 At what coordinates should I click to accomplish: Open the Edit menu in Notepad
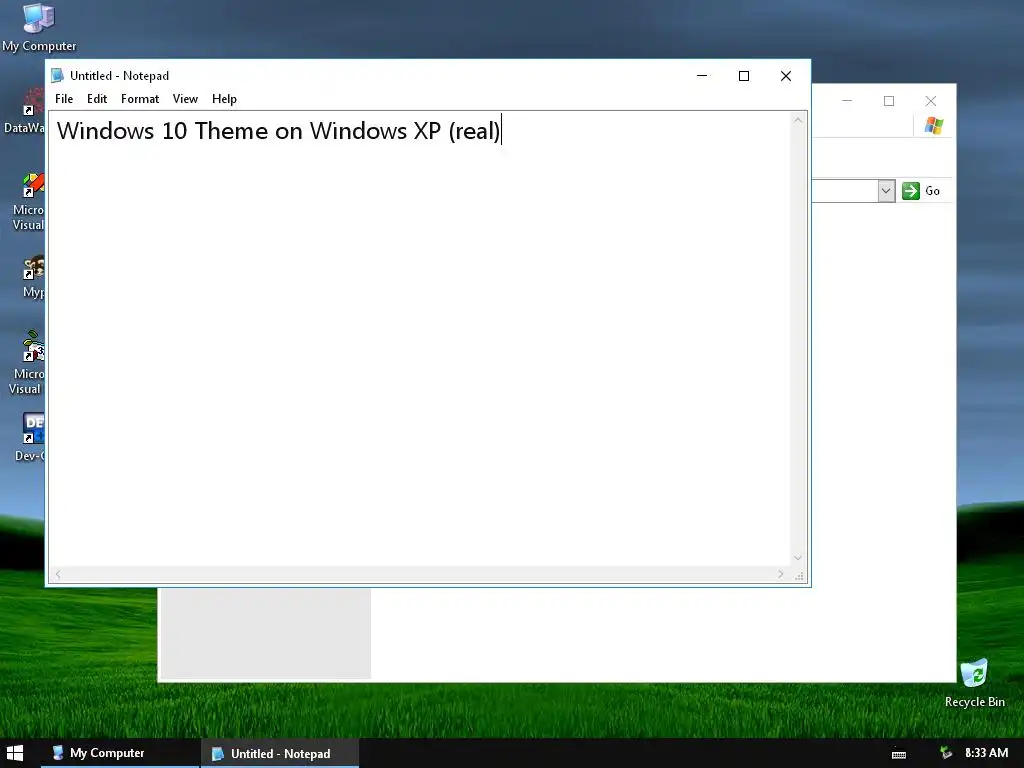click(97, 99)
